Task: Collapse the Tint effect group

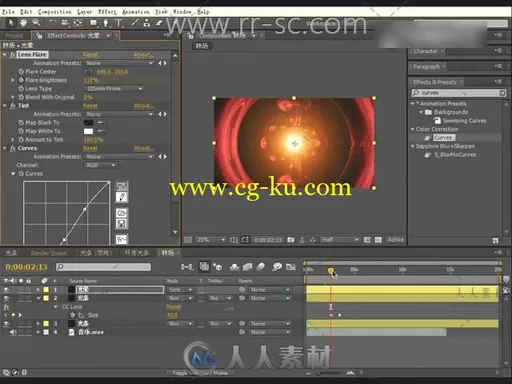Action: (x=5, y=106)
